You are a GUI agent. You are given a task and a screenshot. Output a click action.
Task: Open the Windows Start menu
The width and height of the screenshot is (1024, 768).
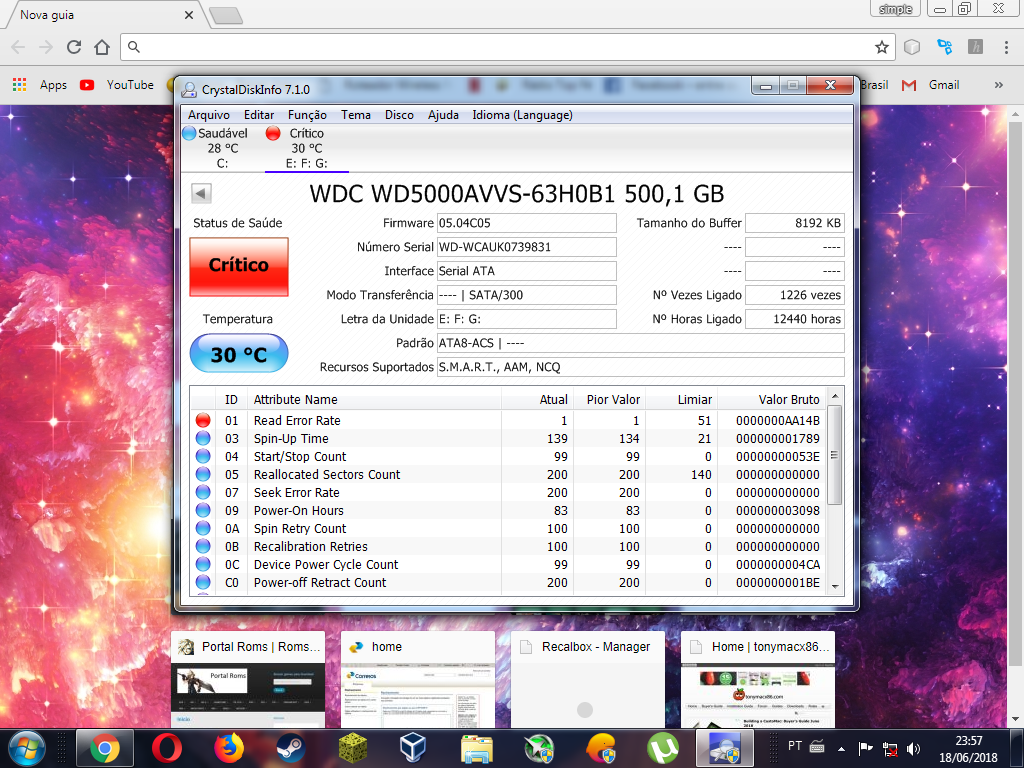(27, 748)
